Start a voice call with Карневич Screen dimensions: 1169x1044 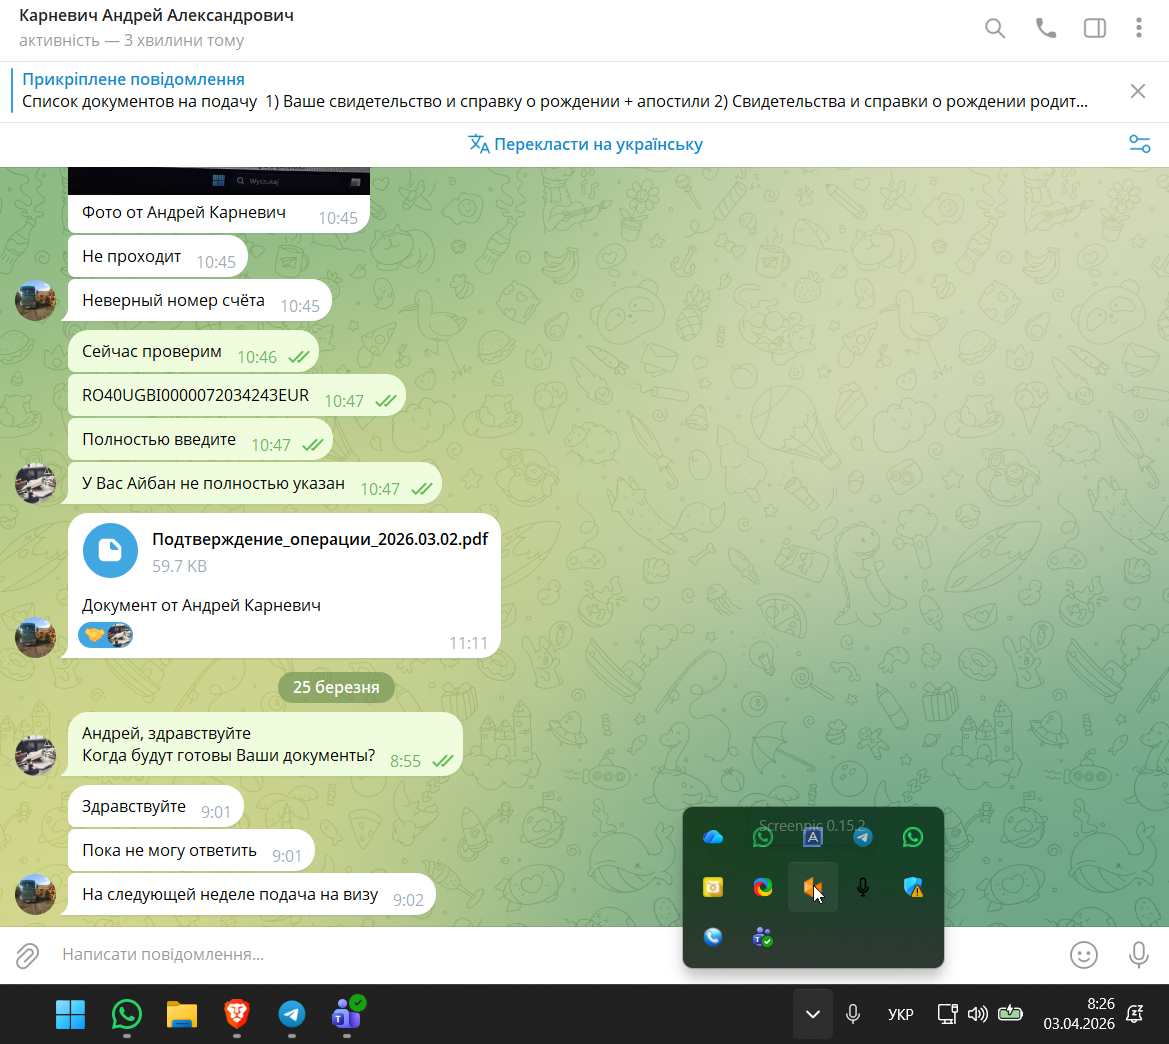coord(1045,28)
